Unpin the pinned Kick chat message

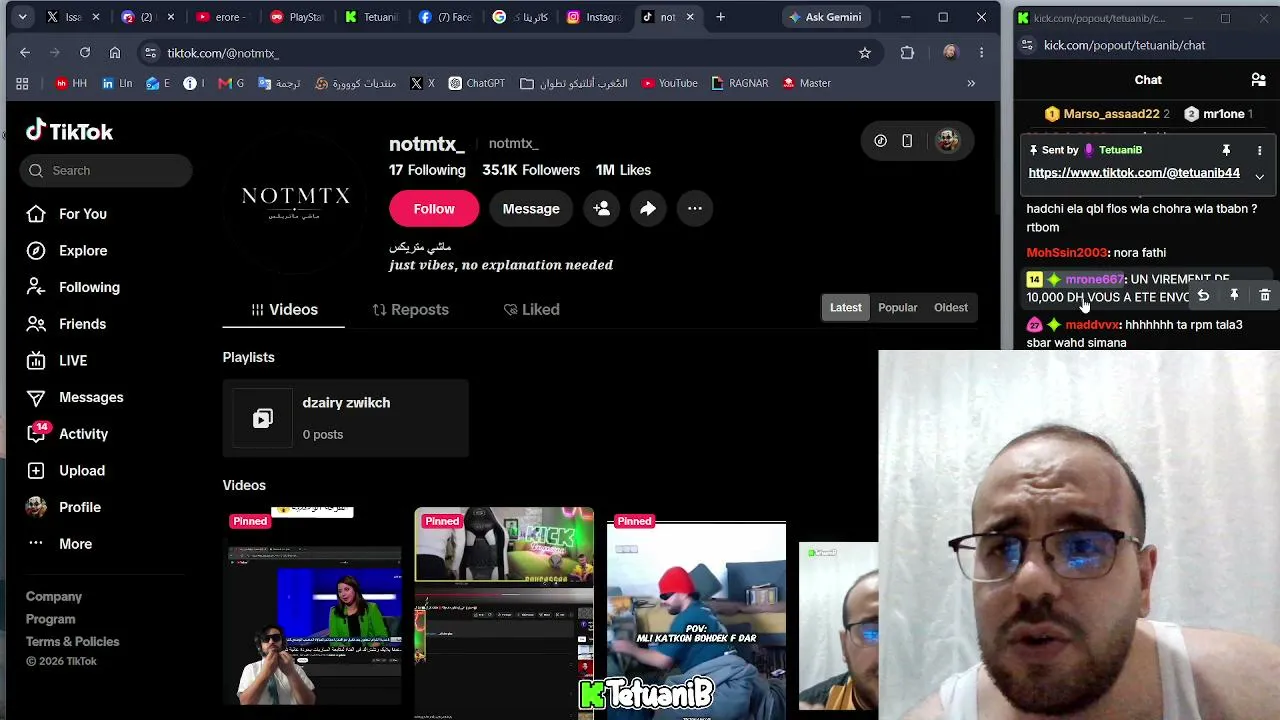click(x=1226, y=150)
